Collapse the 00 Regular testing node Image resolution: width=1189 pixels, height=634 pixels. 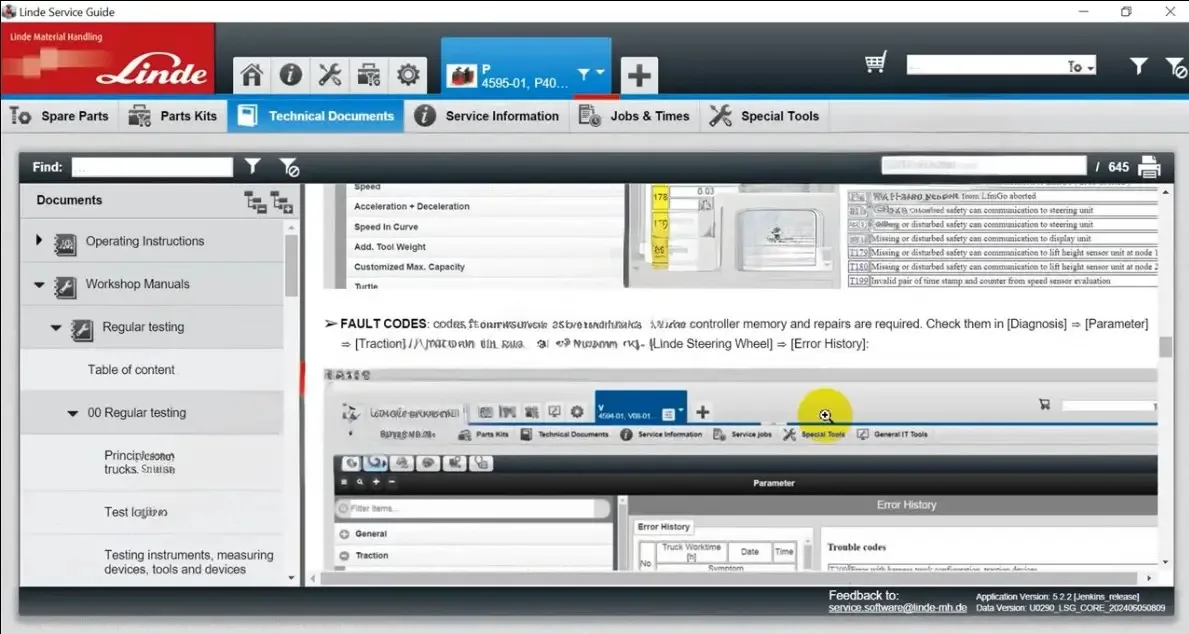click(73, 413)
